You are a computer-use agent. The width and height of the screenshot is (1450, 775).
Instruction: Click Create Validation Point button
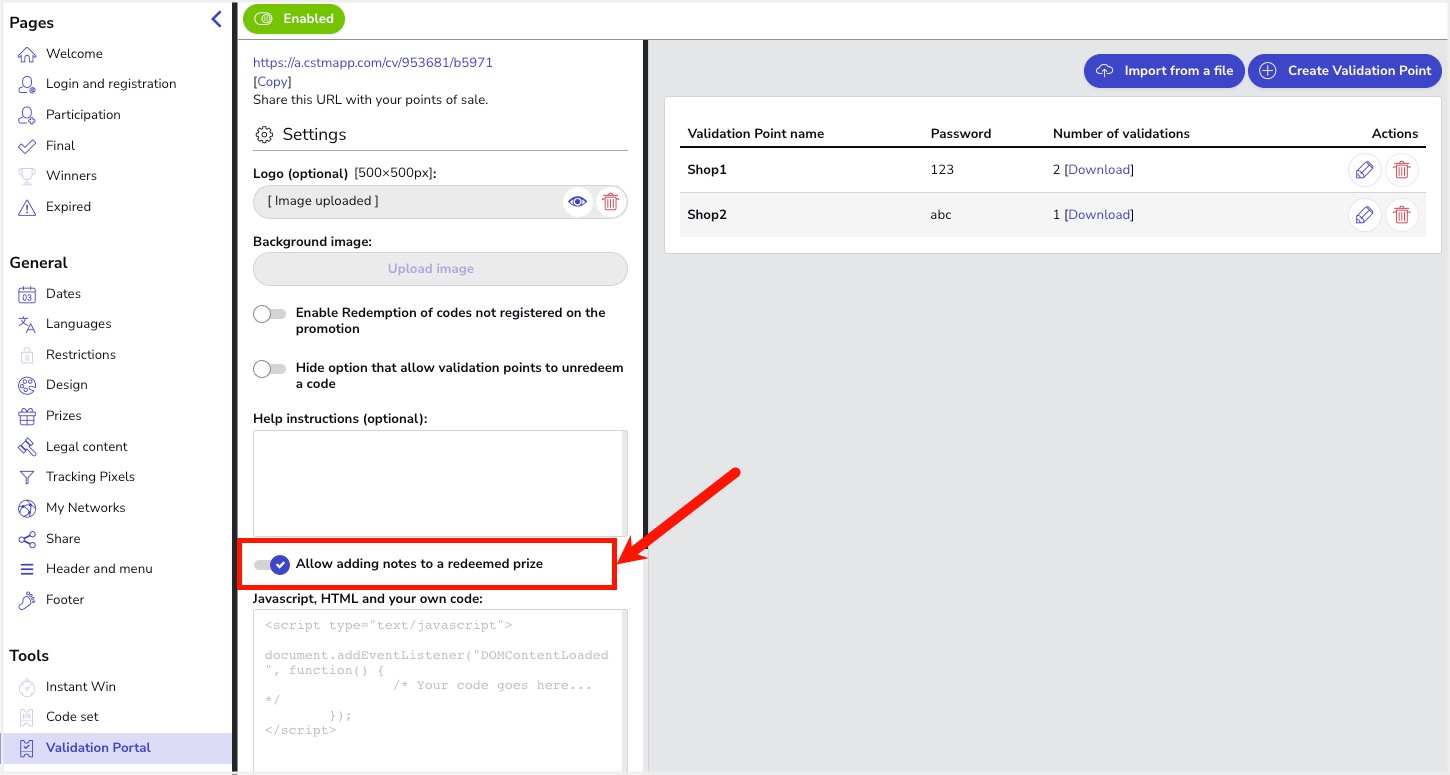click(1345, 71)
